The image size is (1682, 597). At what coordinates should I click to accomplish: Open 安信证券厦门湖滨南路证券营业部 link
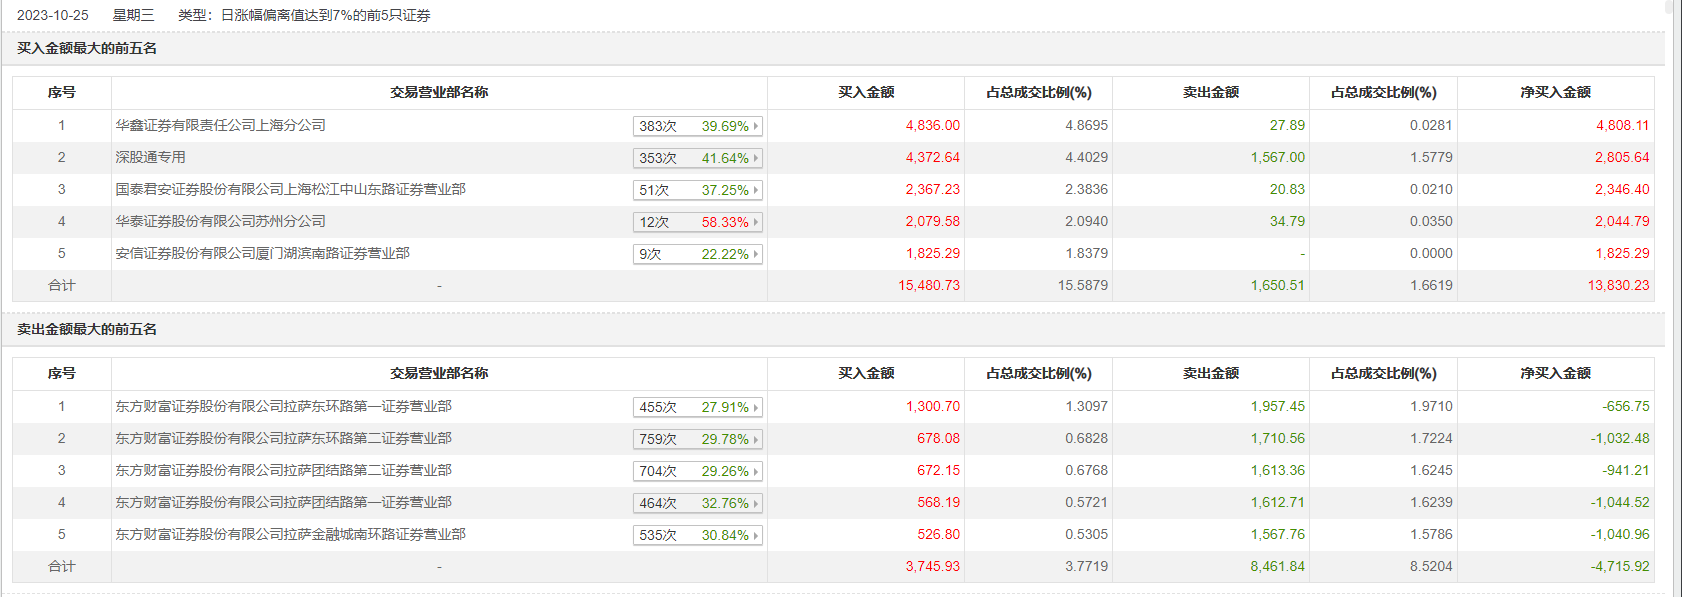pos(262,253)
